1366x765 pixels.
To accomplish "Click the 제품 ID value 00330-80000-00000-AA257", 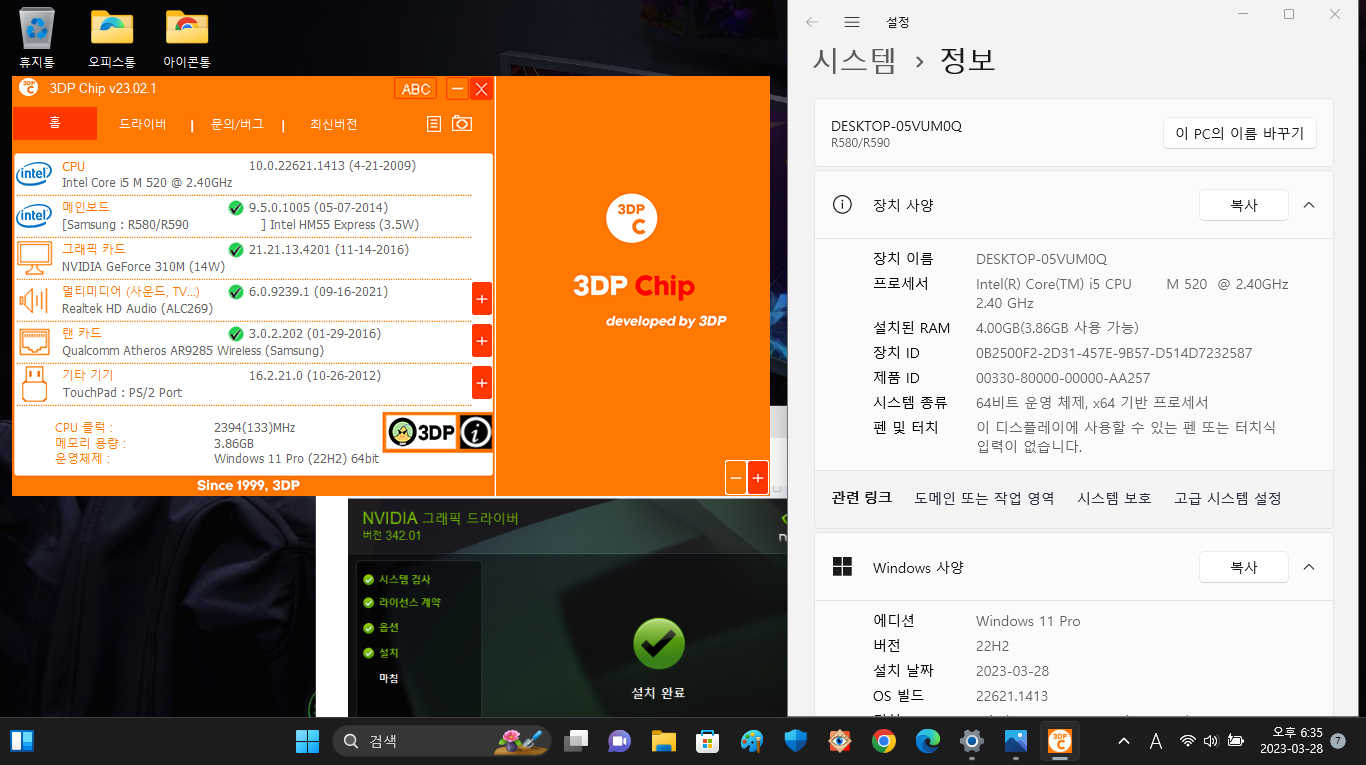I will (1063, 378).
